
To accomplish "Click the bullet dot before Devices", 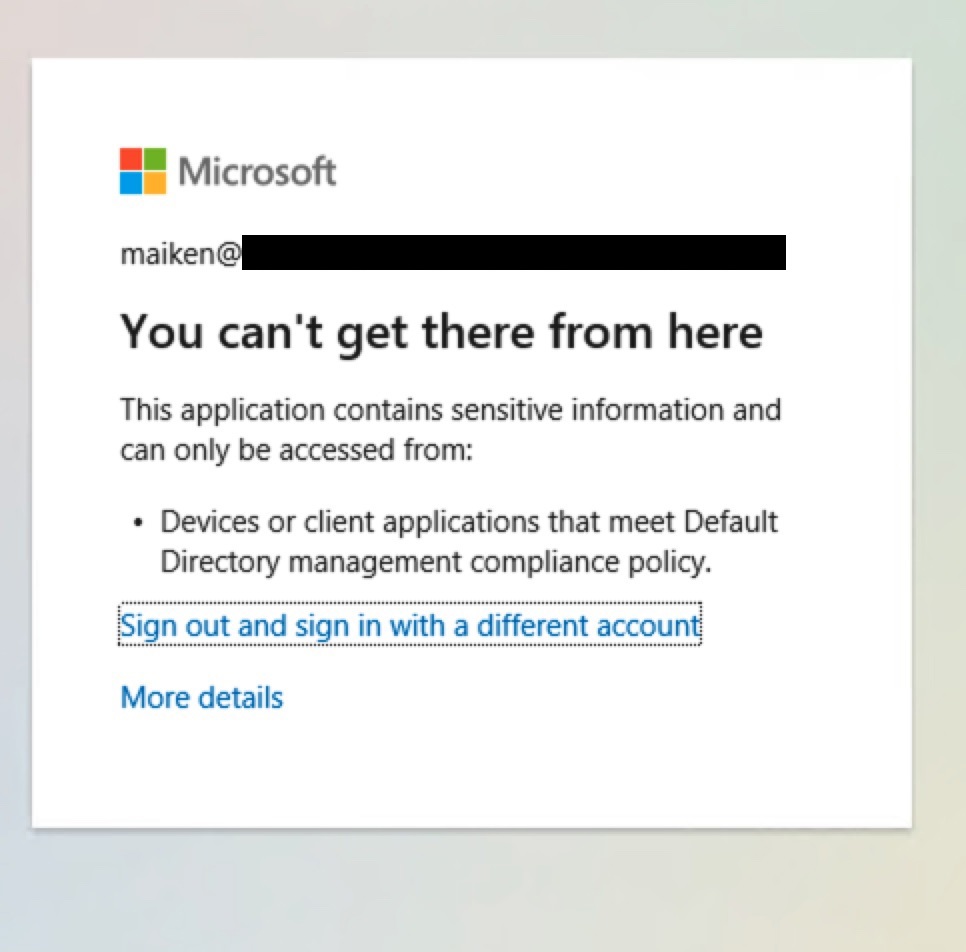I will (138, 523).
